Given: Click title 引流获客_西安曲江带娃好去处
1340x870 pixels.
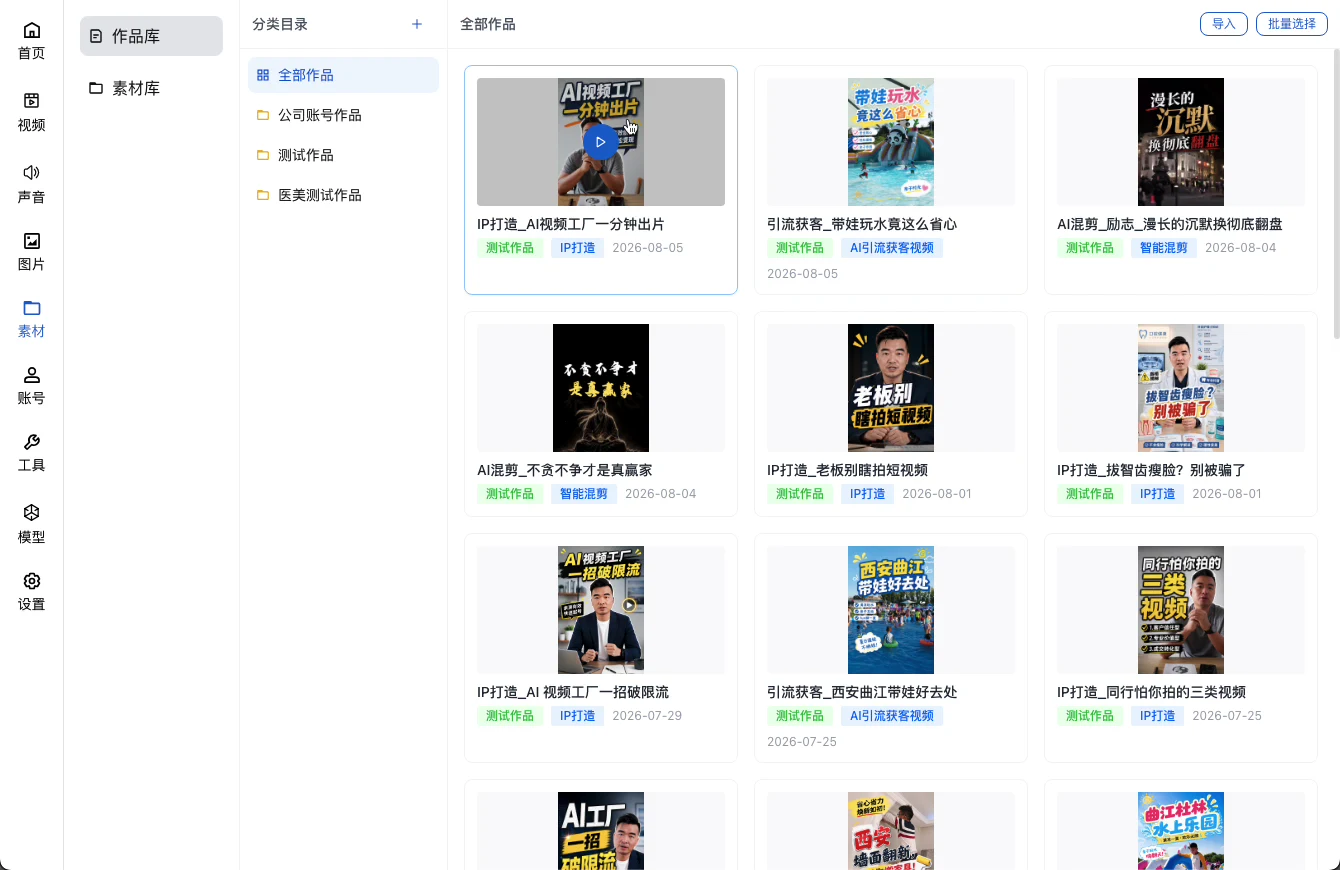Looking at the screenshot, I should click(x=862, y=692).
